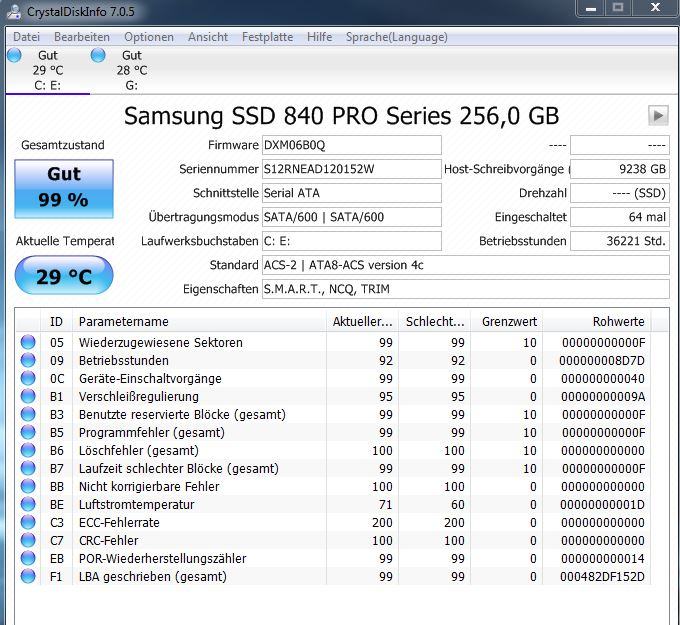This screenshot has width=680, height=625.
Task: Select parameter name ECC-Fehlerrate
Action: tap(119, 523)
